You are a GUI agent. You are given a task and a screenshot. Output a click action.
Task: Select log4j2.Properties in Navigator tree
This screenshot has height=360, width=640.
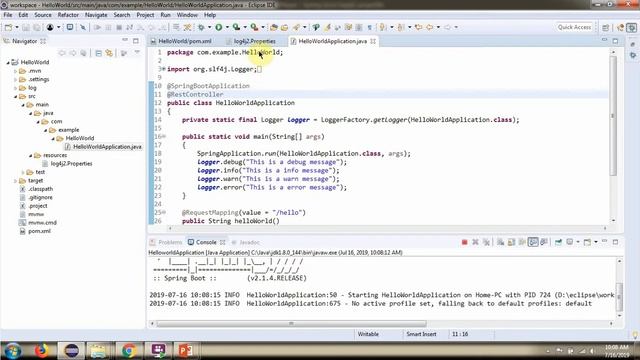point(71,164)
